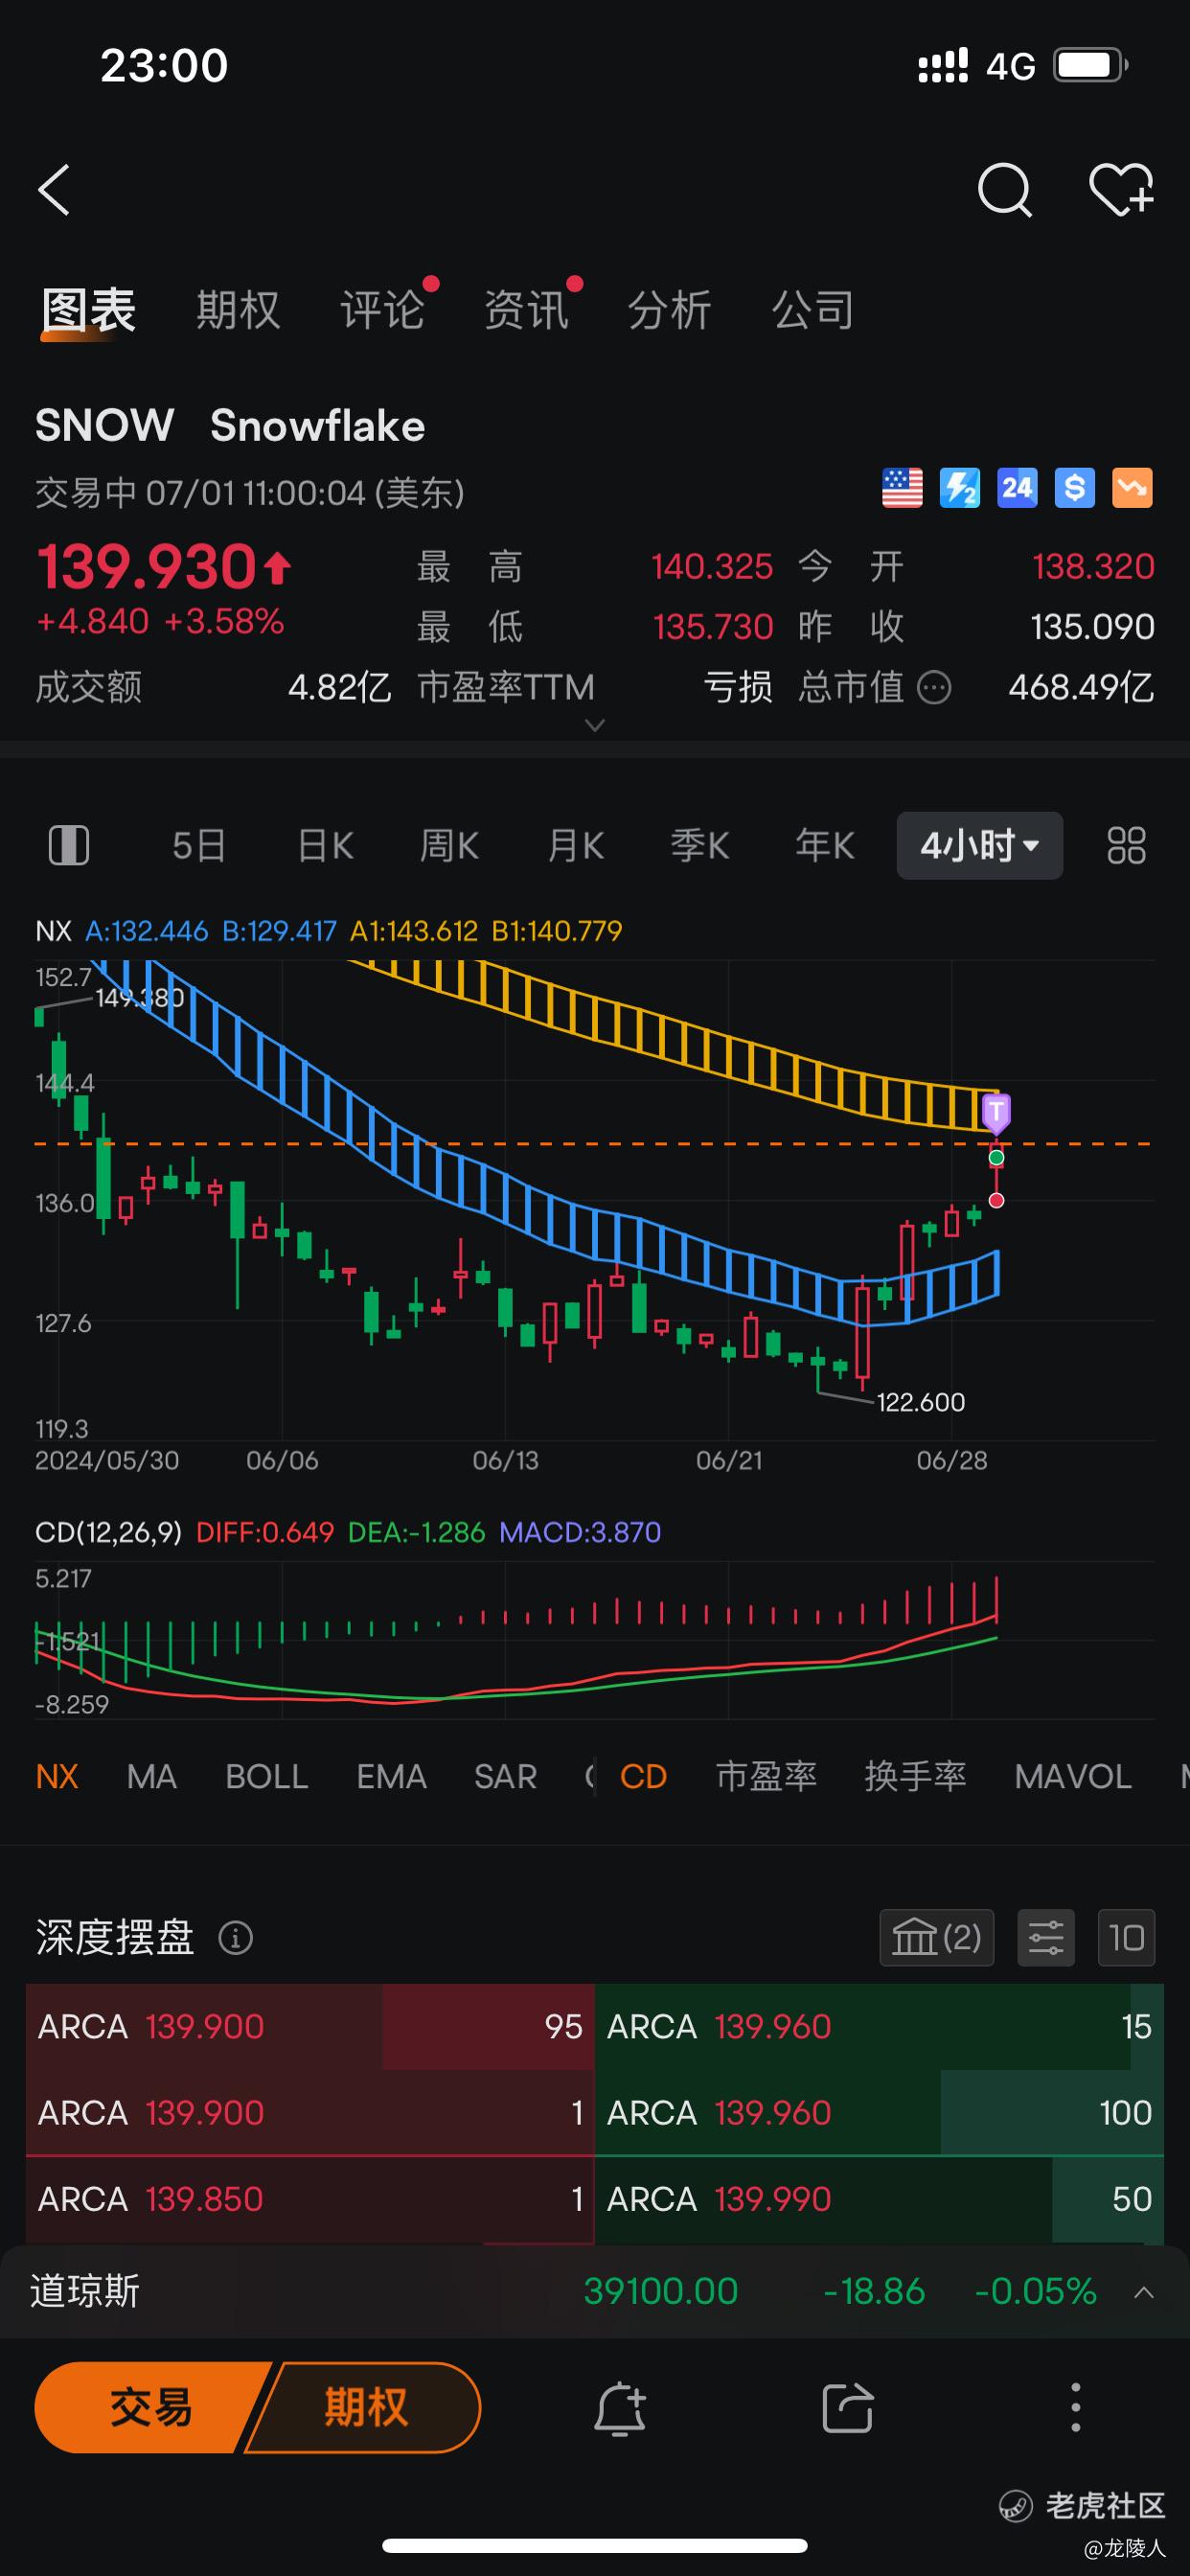Tap the US flag market icon
1190x2576 pixels.
click(902, 488)
